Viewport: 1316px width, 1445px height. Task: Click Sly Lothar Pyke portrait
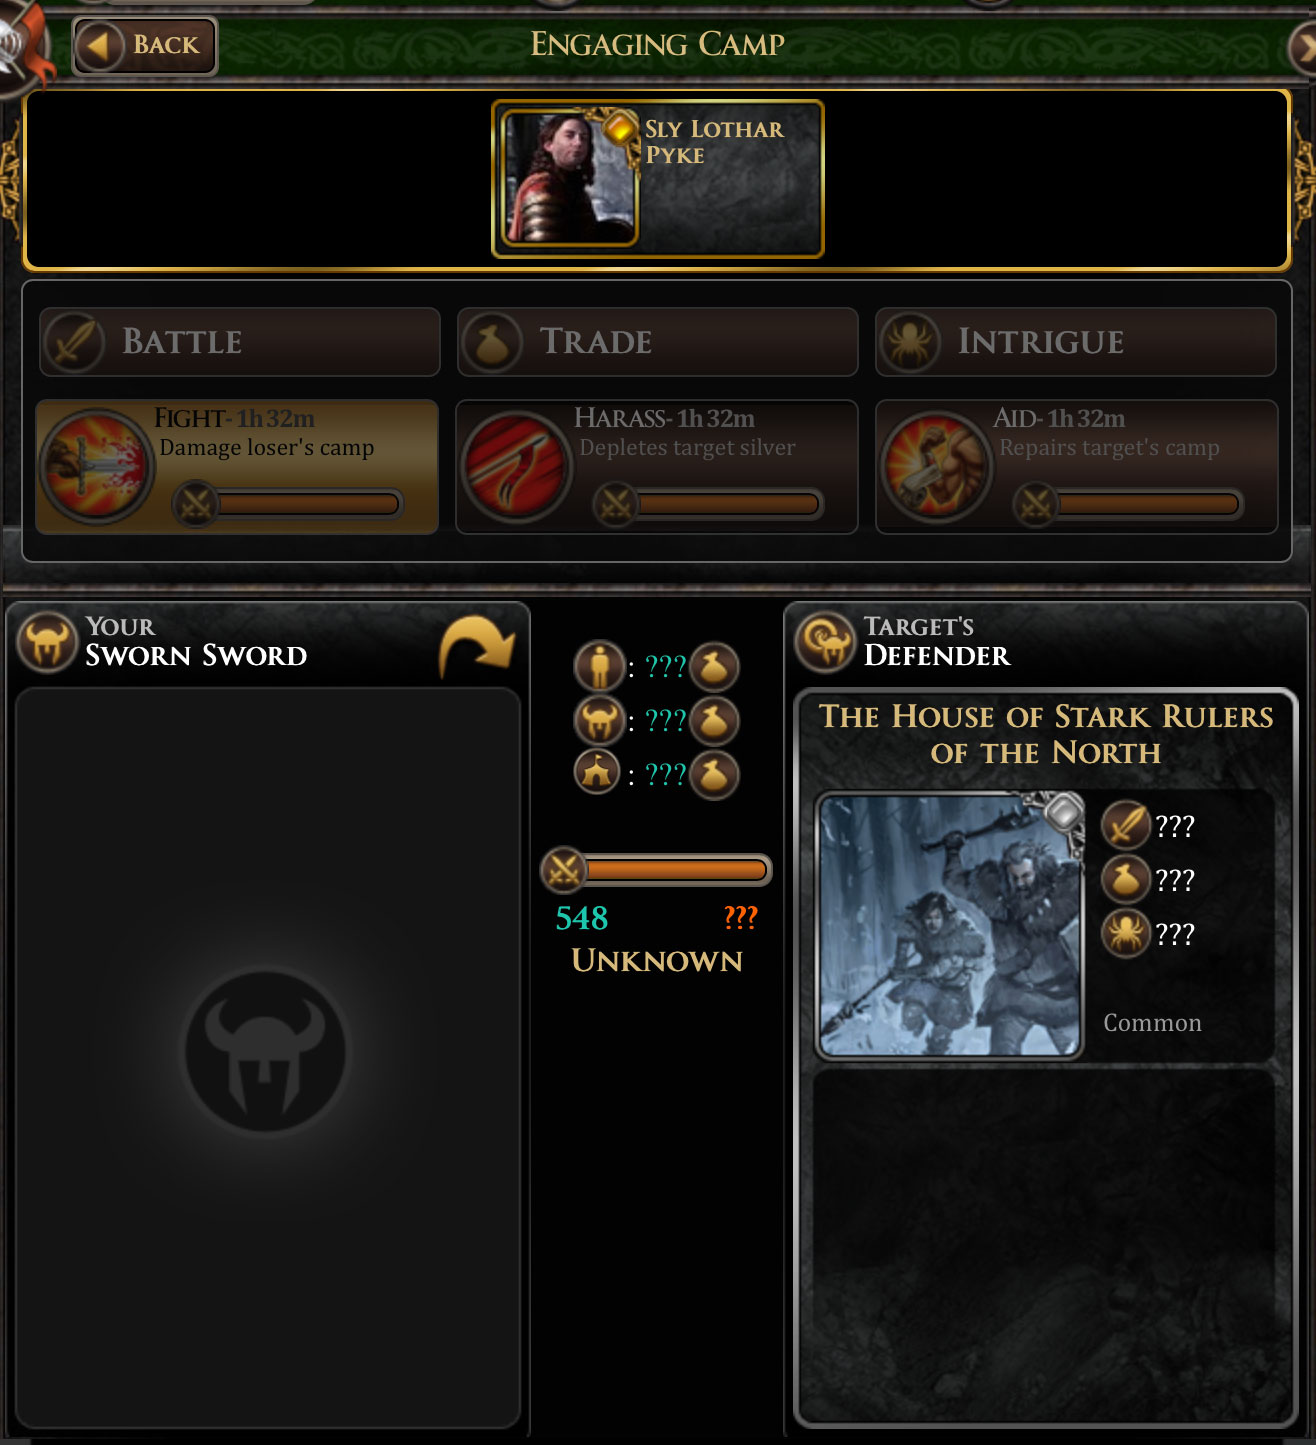tap(569, 178)
